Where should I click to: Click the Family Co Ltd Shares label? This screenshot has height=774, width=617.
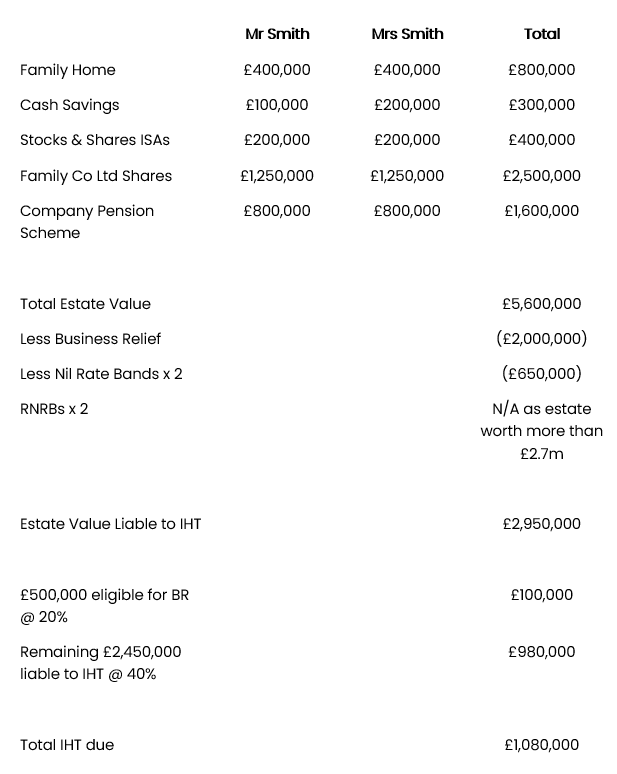pyautogui.click(x=96, y=176)
